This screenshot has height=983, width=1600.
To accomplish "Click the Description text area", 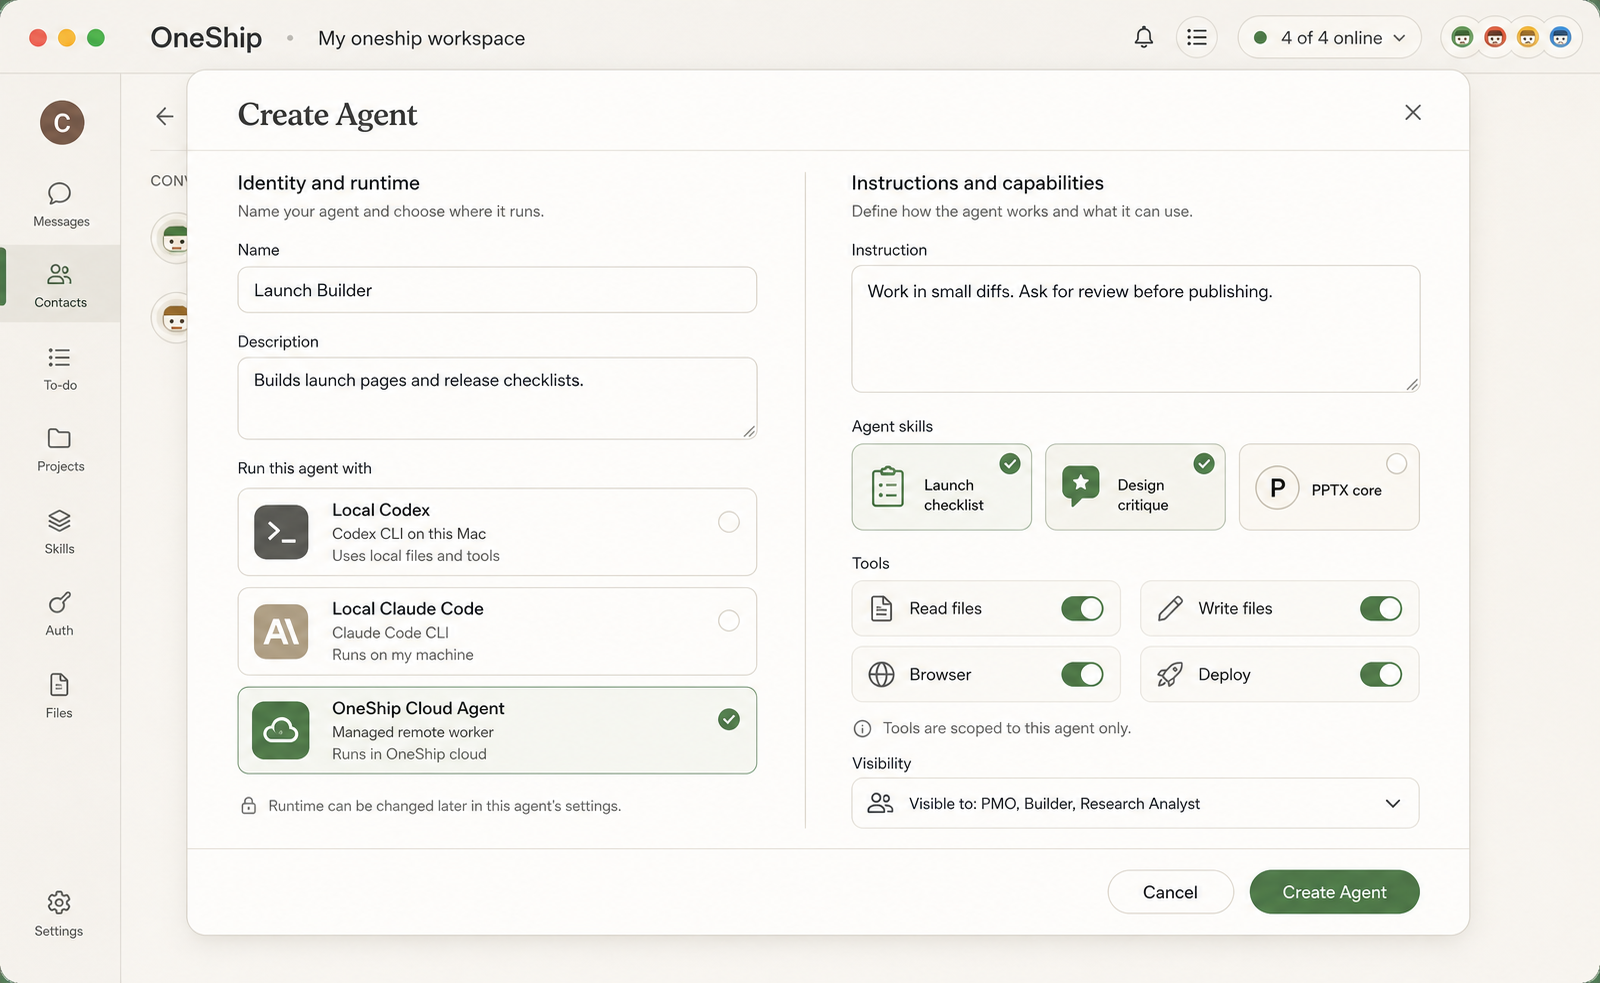I will 497,398.
